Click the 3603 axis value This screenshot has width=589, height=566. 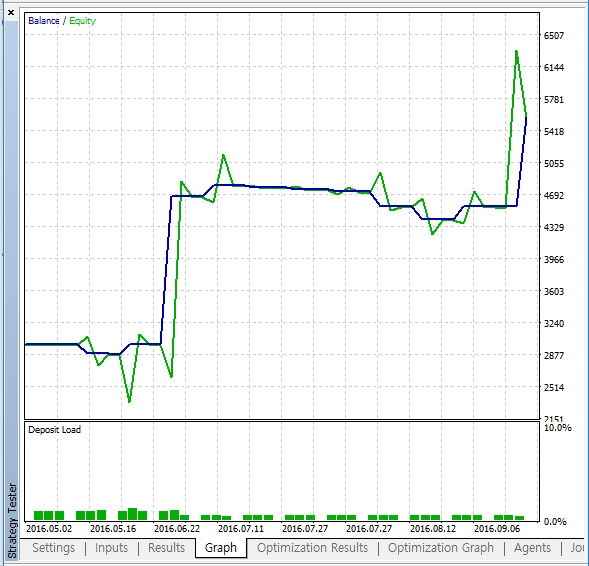coord(554,291)
